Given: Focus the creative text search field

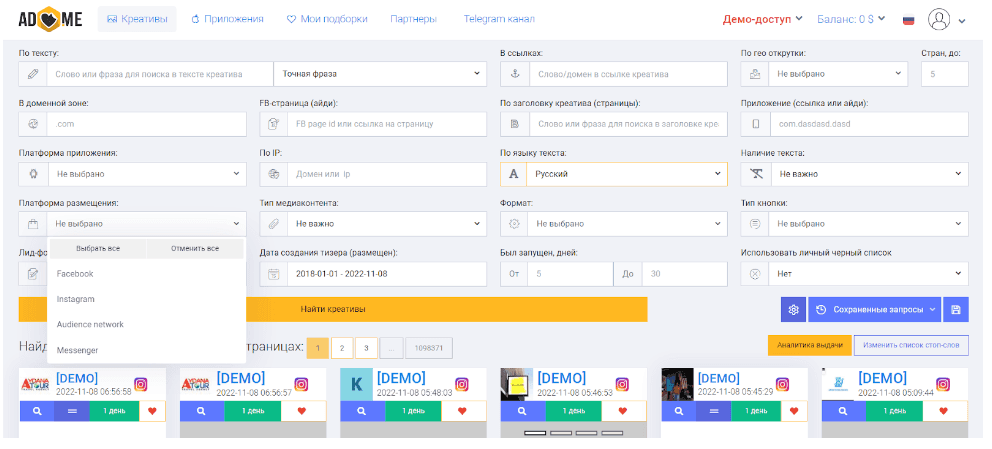Looking at the screenshot, I should [x=160, y=74].
